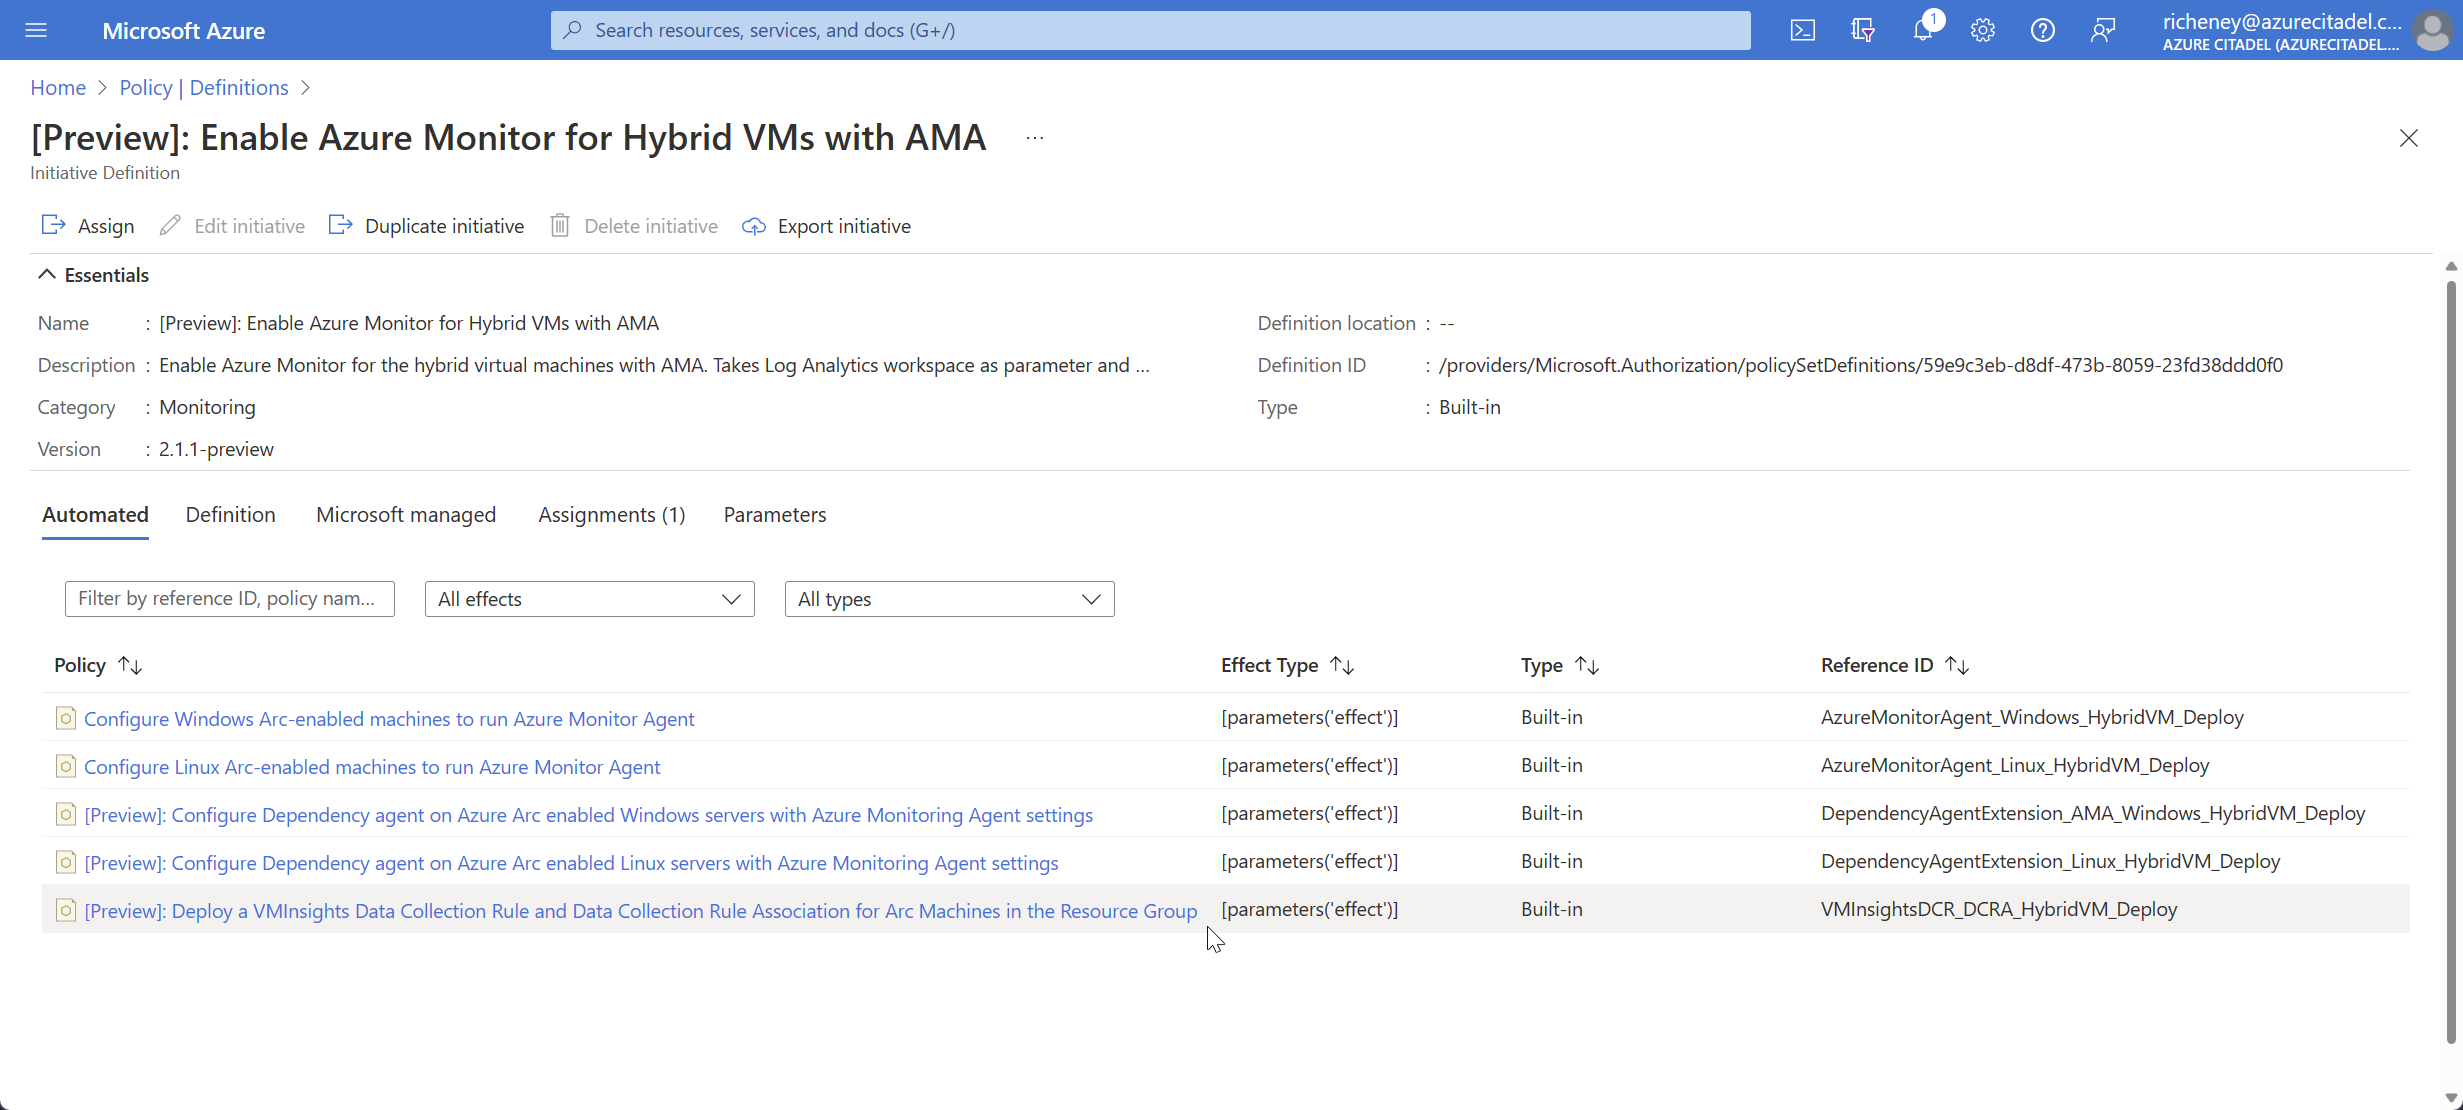Open the more options ellipsis beside the title

1035,137
